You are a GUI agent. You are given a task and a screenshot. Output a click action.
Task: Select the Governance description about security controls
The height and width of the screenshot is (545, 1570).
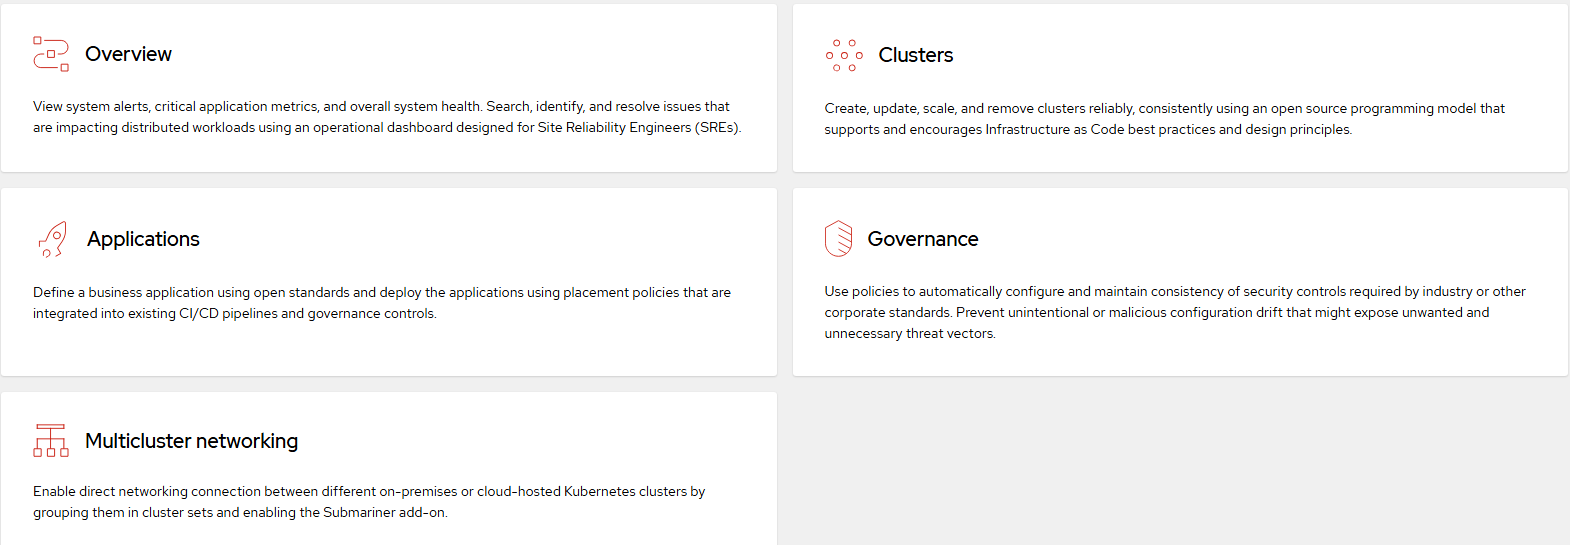pos(1175,312)
